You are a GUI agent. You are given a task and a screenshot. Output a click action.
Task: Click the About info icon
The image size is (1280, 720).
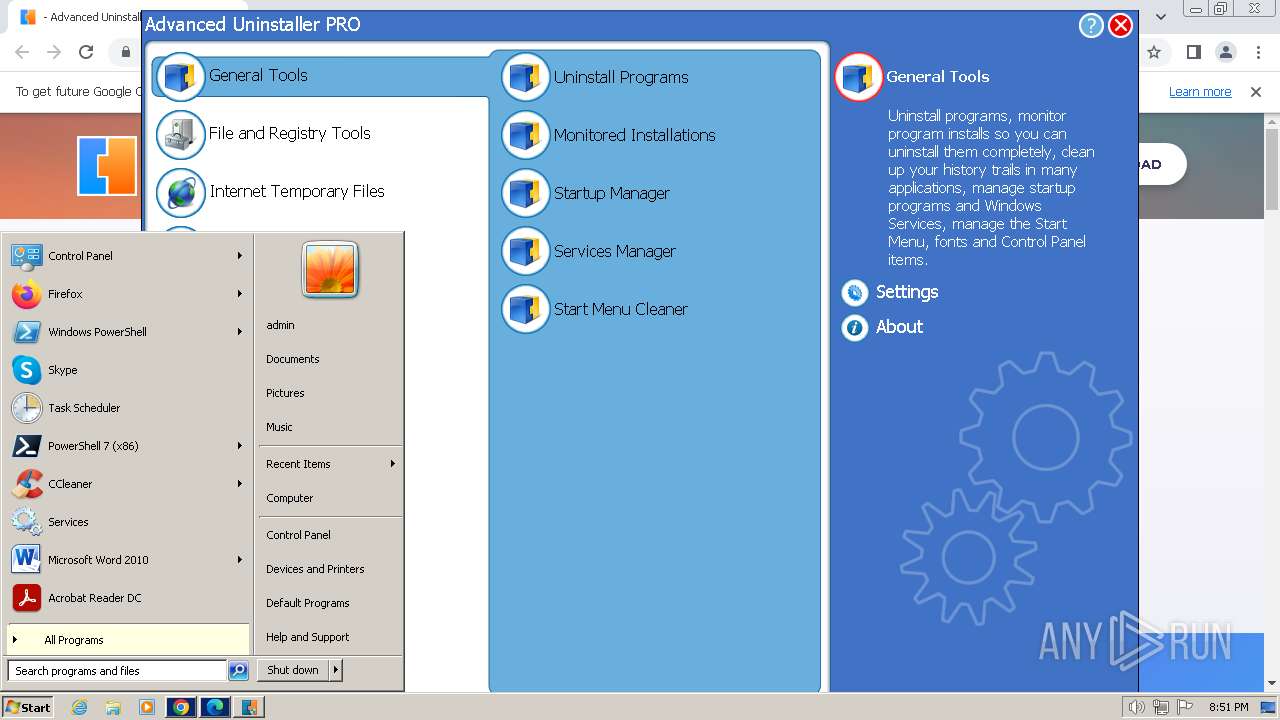(x=855, y=327)
